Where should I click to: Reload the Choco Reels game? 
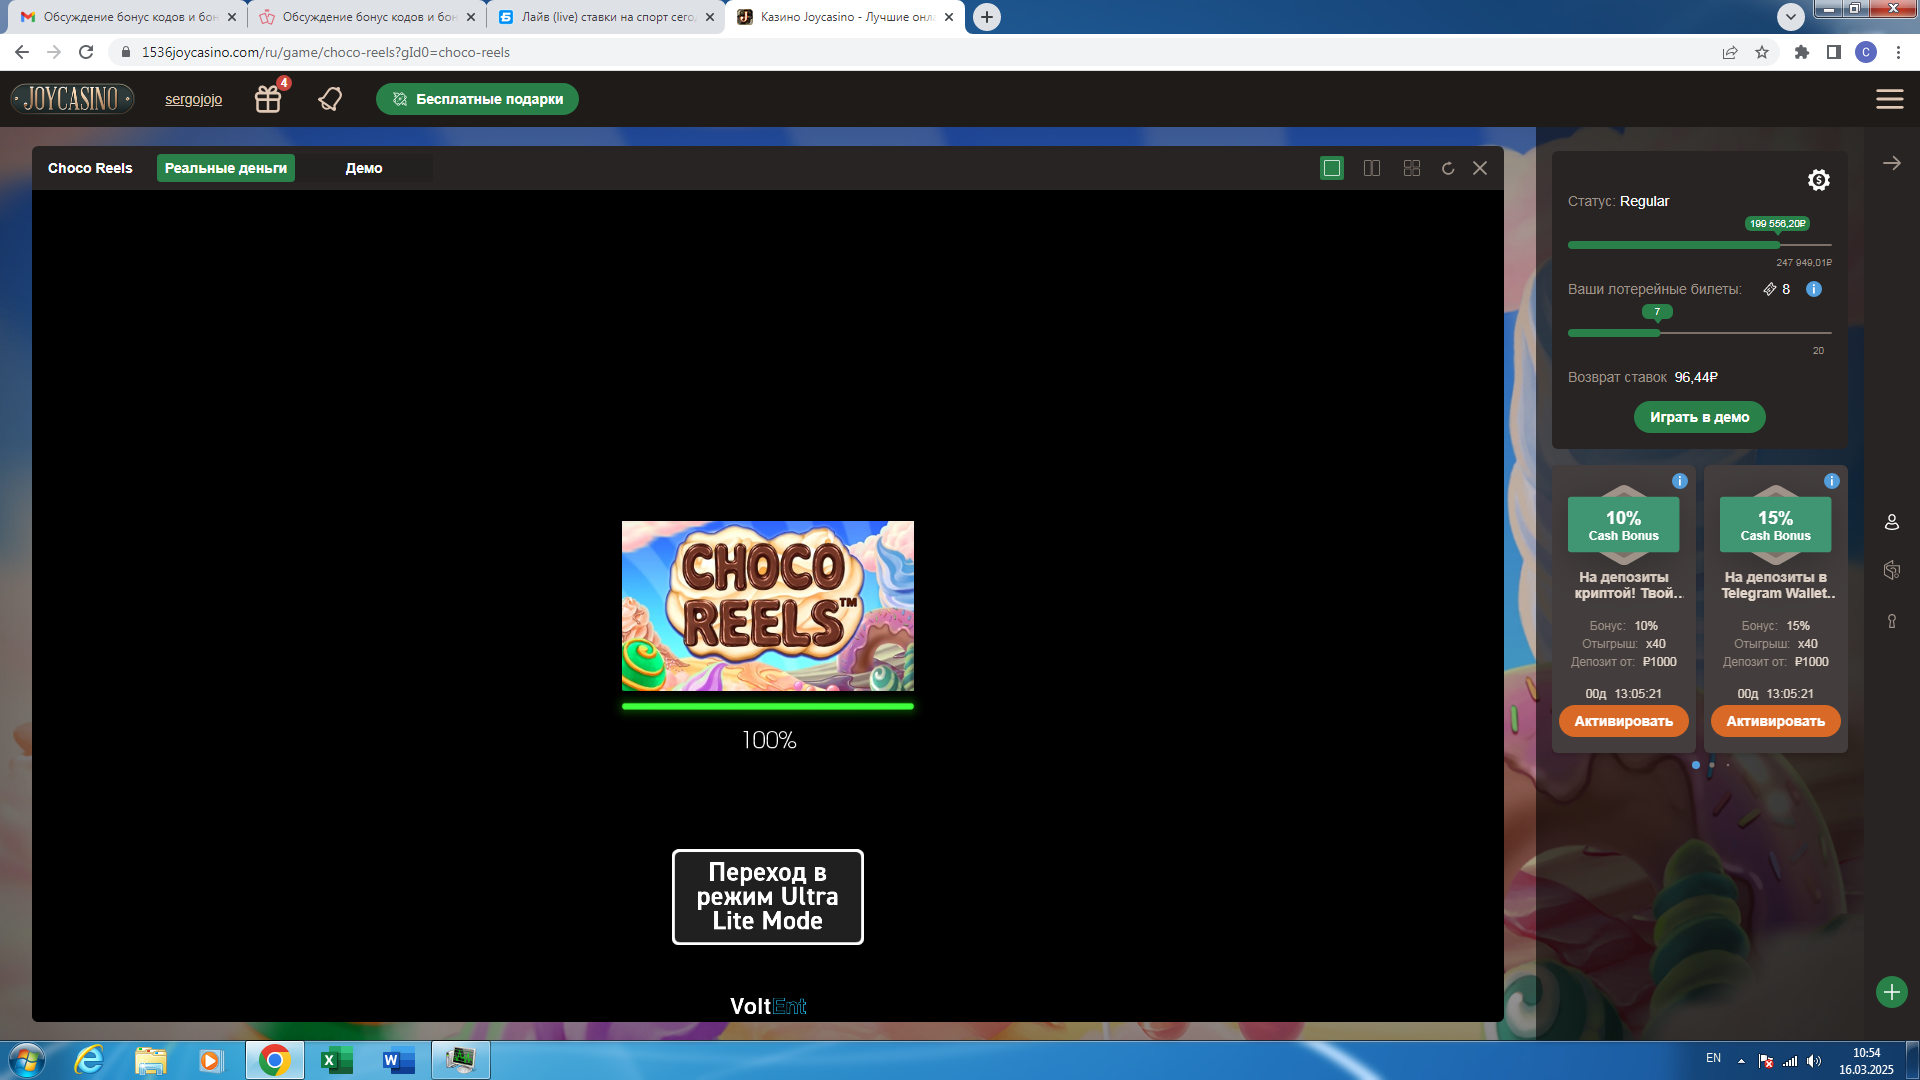[x=1447, y=168]
